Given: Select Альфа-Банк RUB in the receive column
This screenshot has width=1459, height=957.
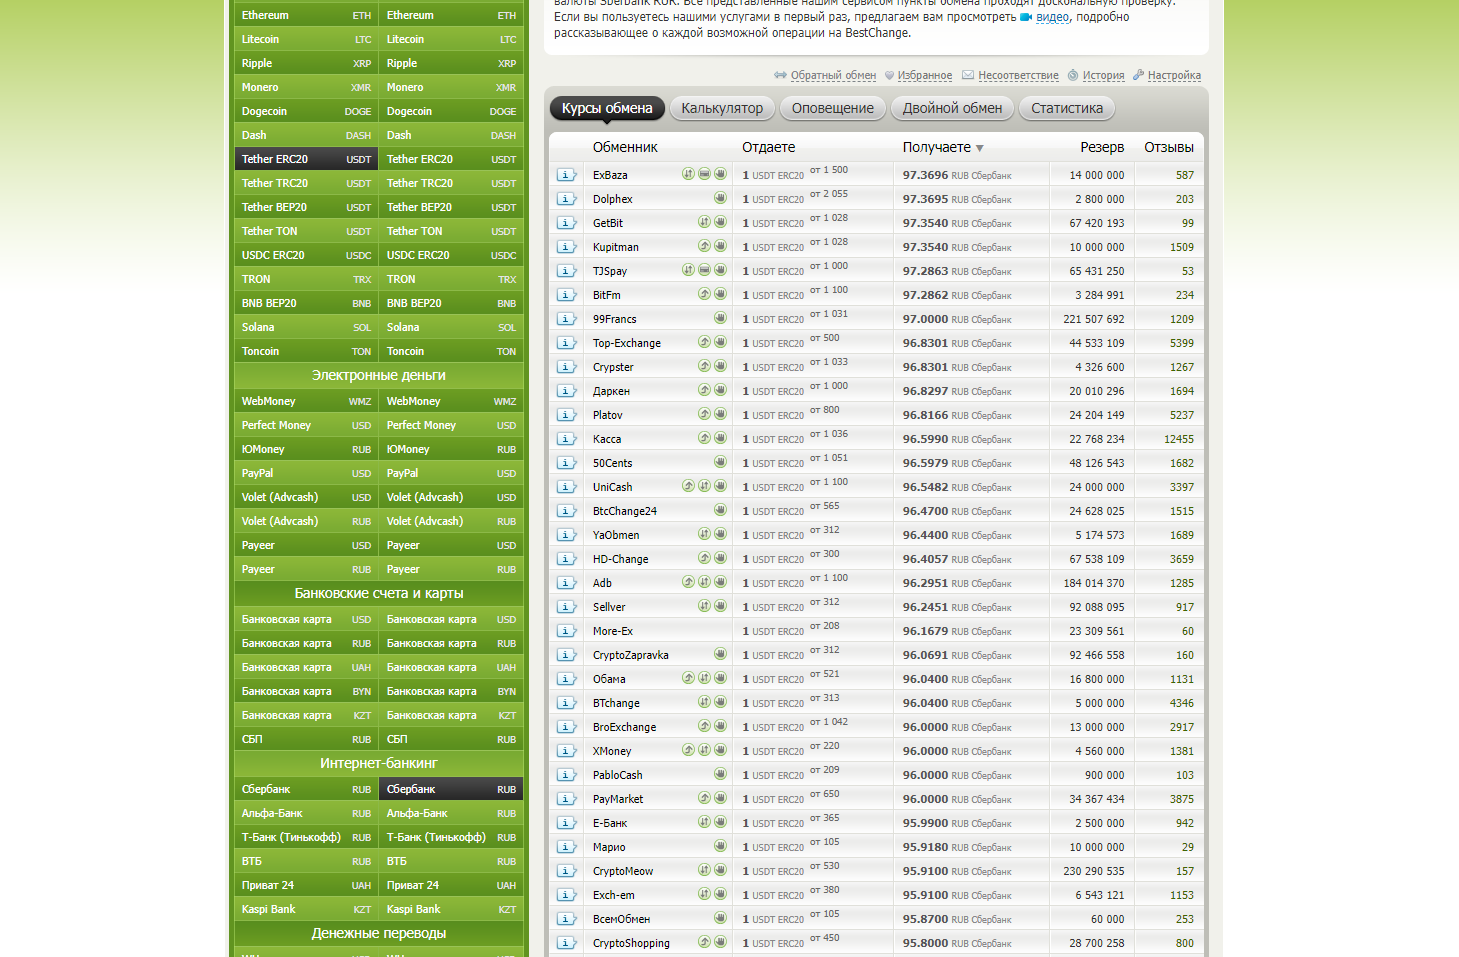Looking at the screenshot, I should [x=415, y=813].
